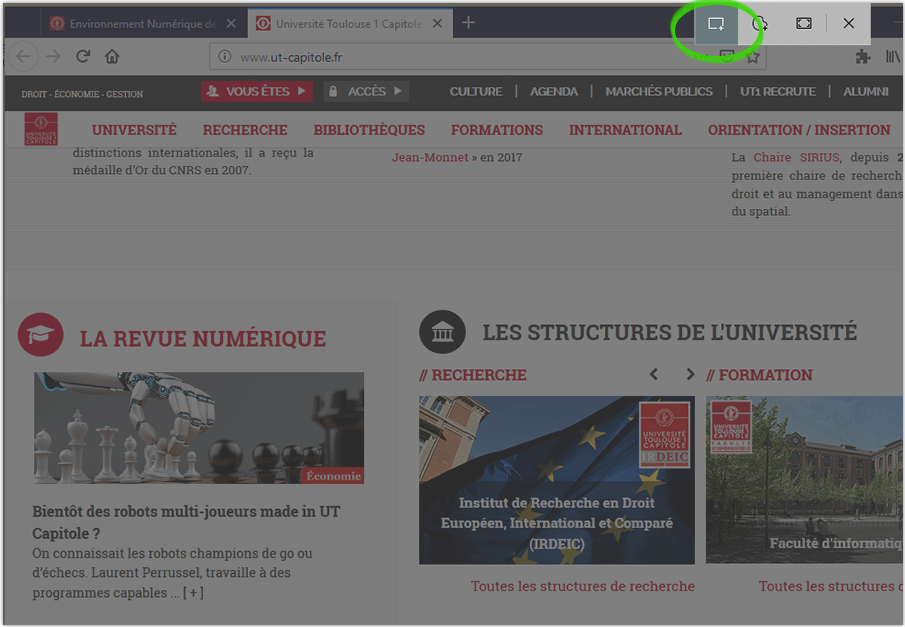The width and height of the screenshot is (905, 627).
Task: Expand the VOUS ÊTES dropdown
Action: point(257,91)
